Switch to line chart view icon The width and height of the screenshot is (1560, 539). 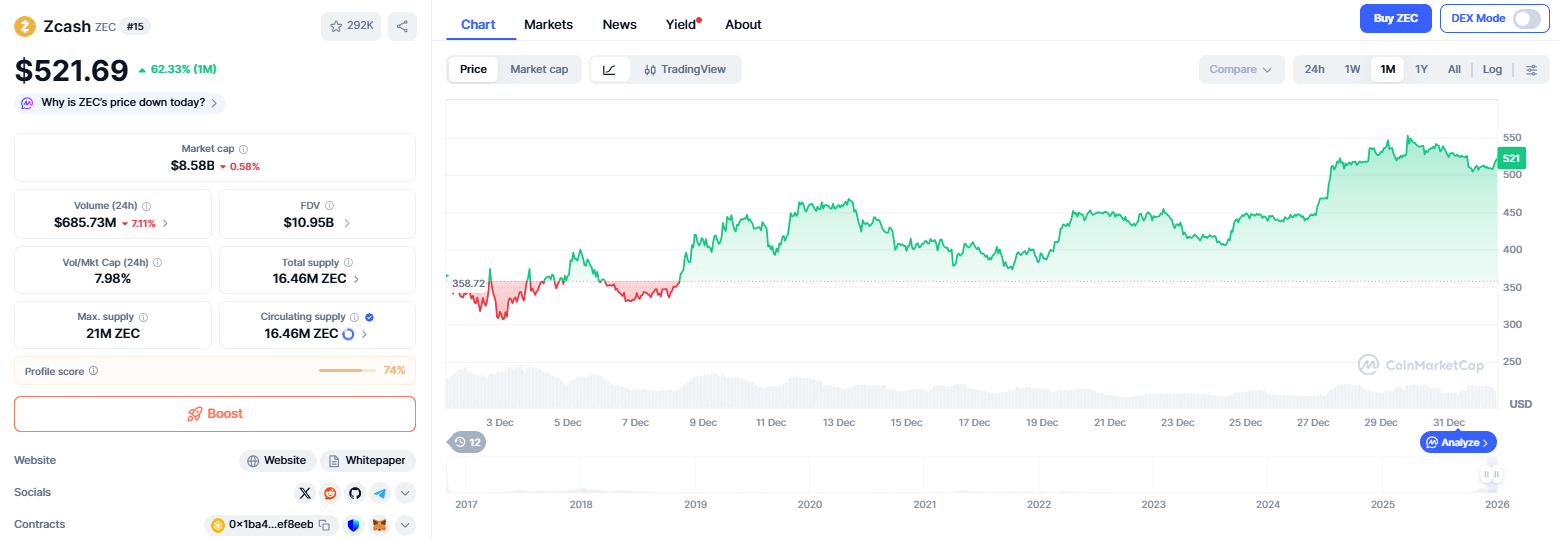point(610,69)
